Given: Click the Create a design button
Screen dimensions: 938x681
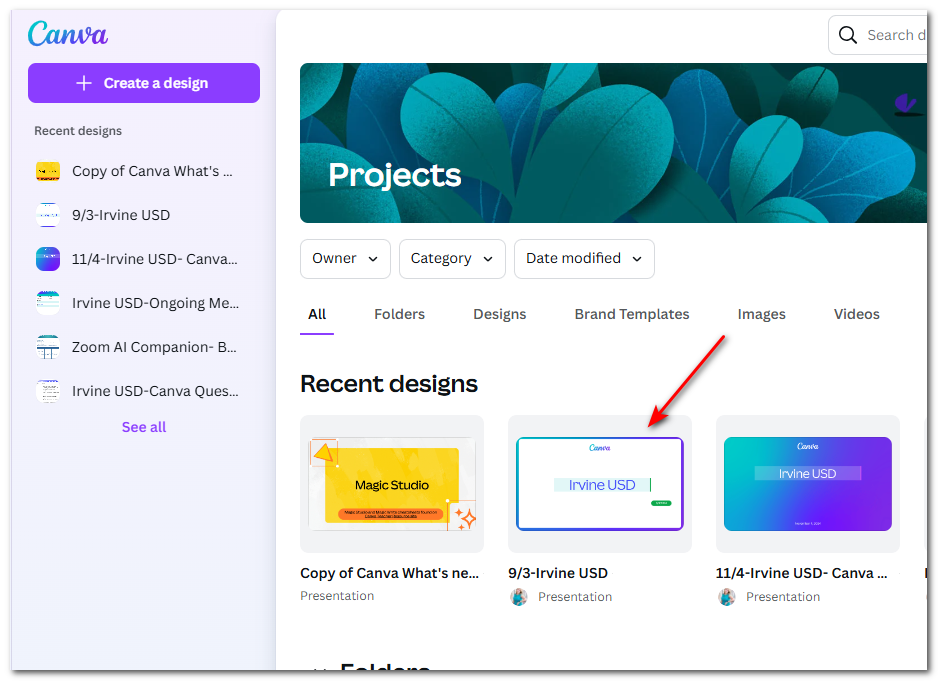Looking at the screenshot, I should click(x=144, y=83).
